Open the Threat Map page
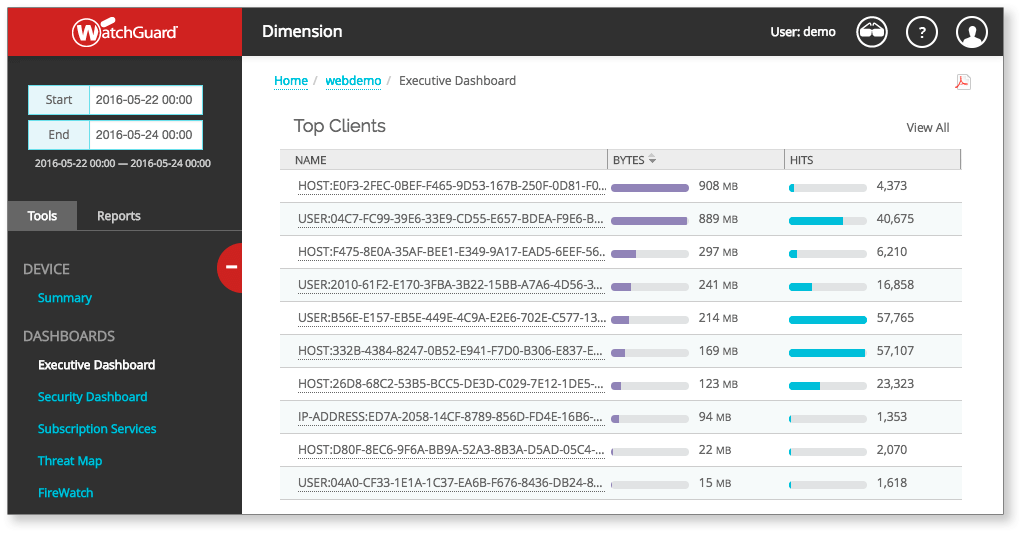Image resolution: width=1036 pixels, height=552 pixels. [x=70, y=461]
